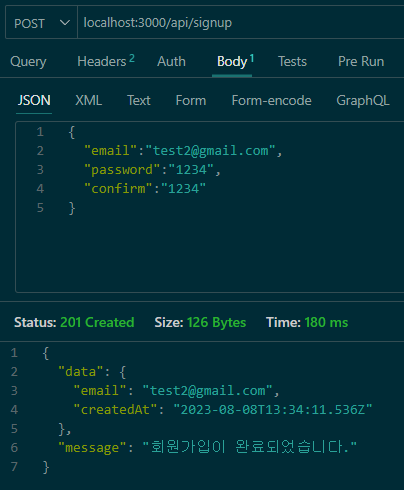Select the JSON body type
This screenshot has height=490, width=404.
34,101
